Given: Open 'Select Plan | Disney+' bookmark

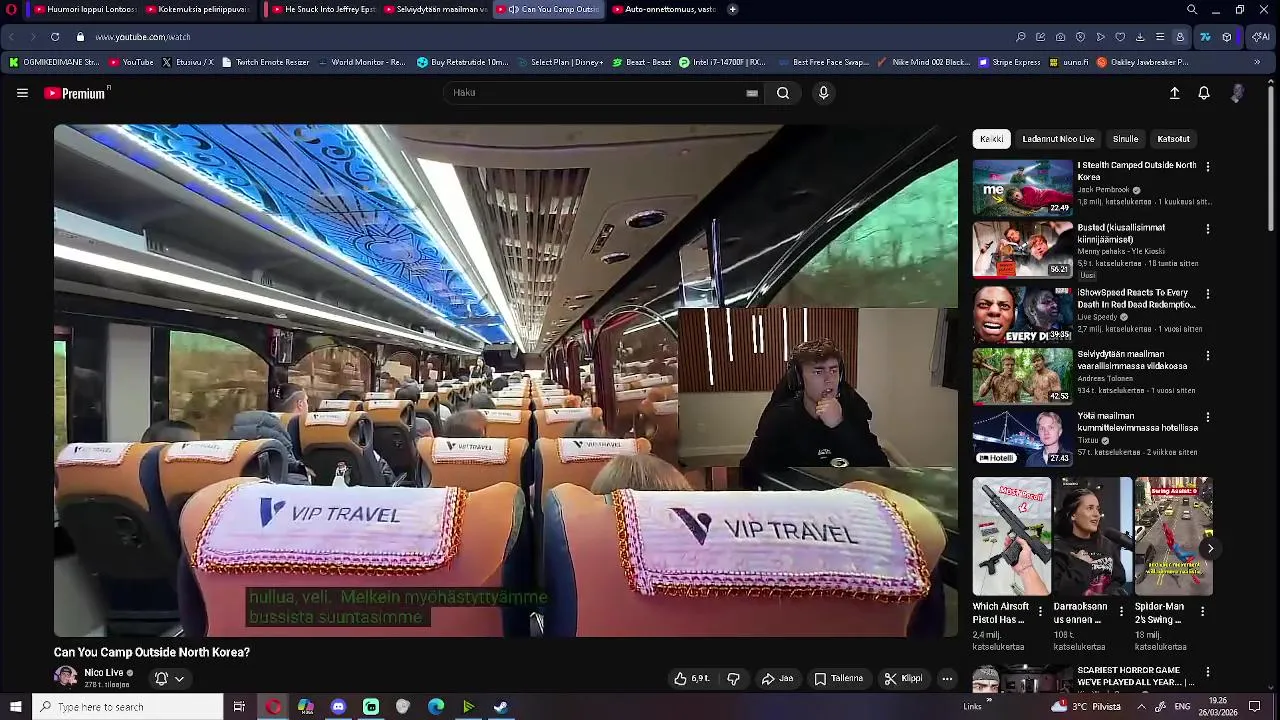Looking at the screenshot, I should pos(559,62).
